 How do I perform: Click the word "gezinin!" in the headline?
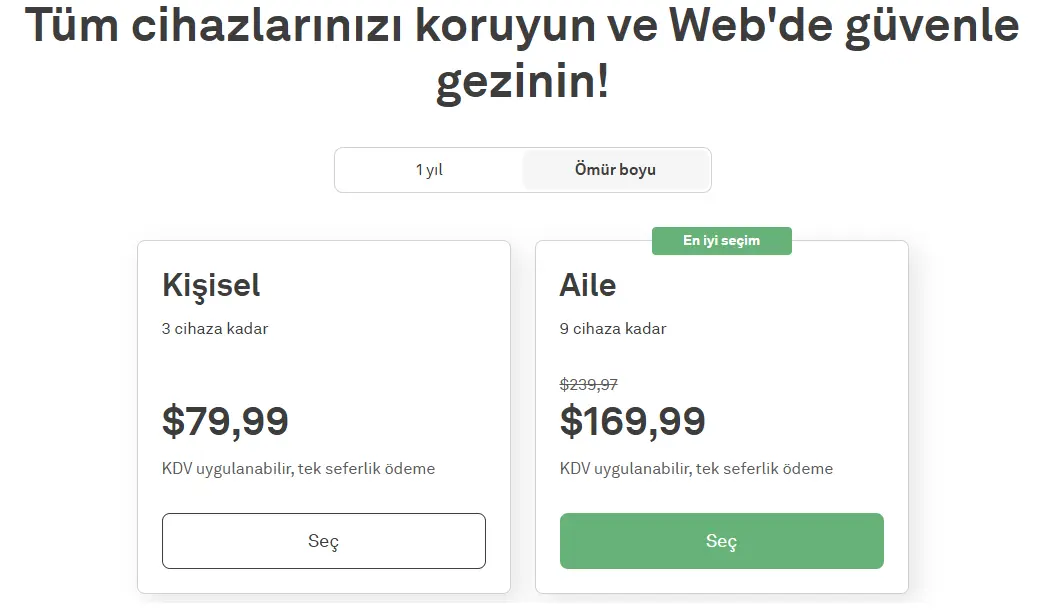(522, 82)
